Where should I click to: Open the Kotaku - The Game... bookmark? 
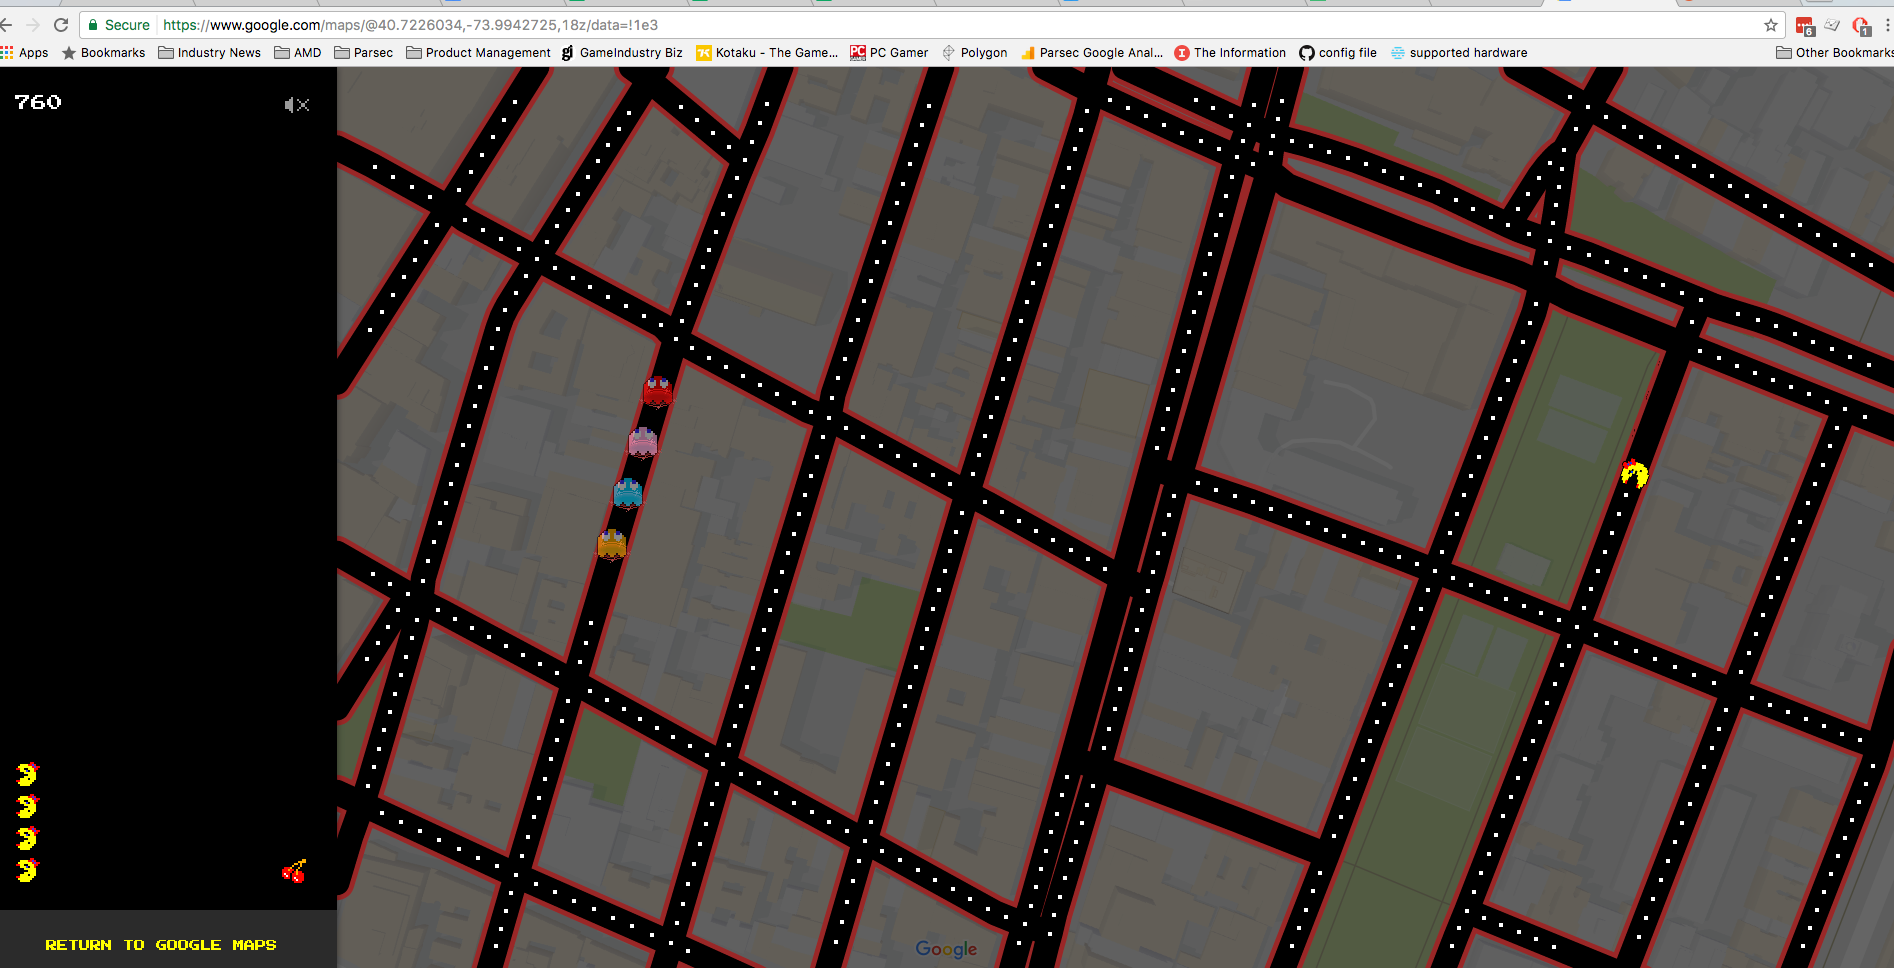point(767,53)
